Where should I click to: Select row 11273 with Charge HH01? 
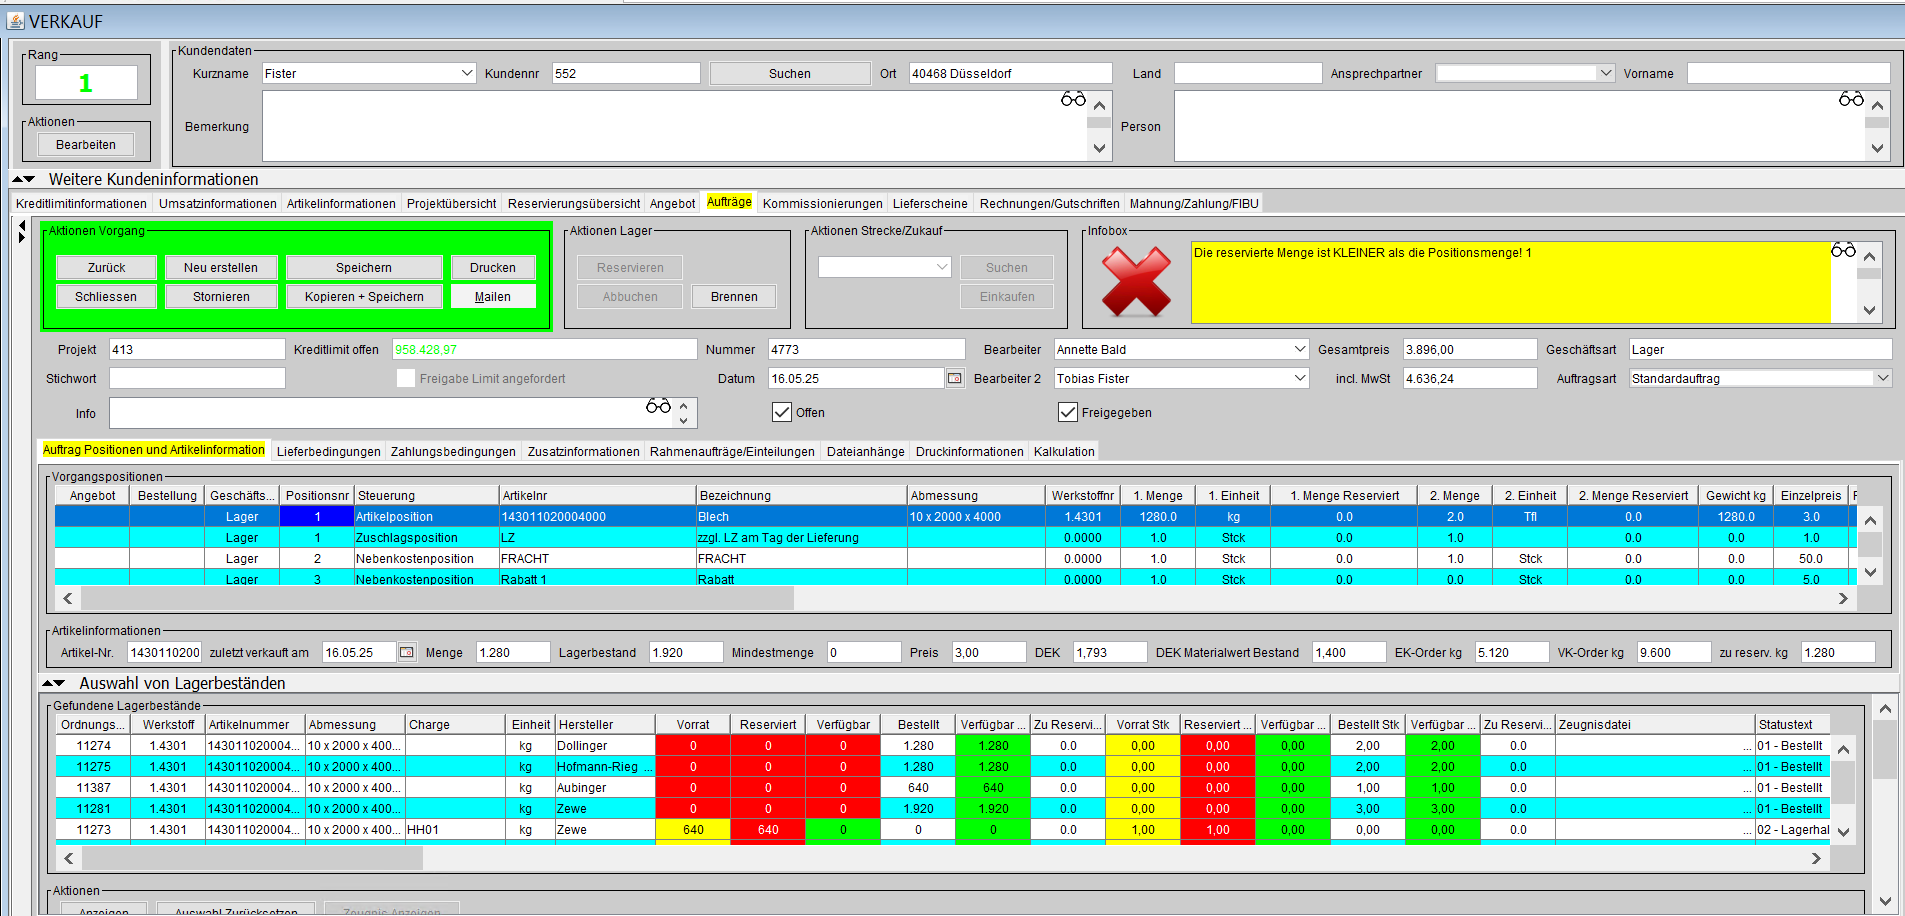pos(943,829)
